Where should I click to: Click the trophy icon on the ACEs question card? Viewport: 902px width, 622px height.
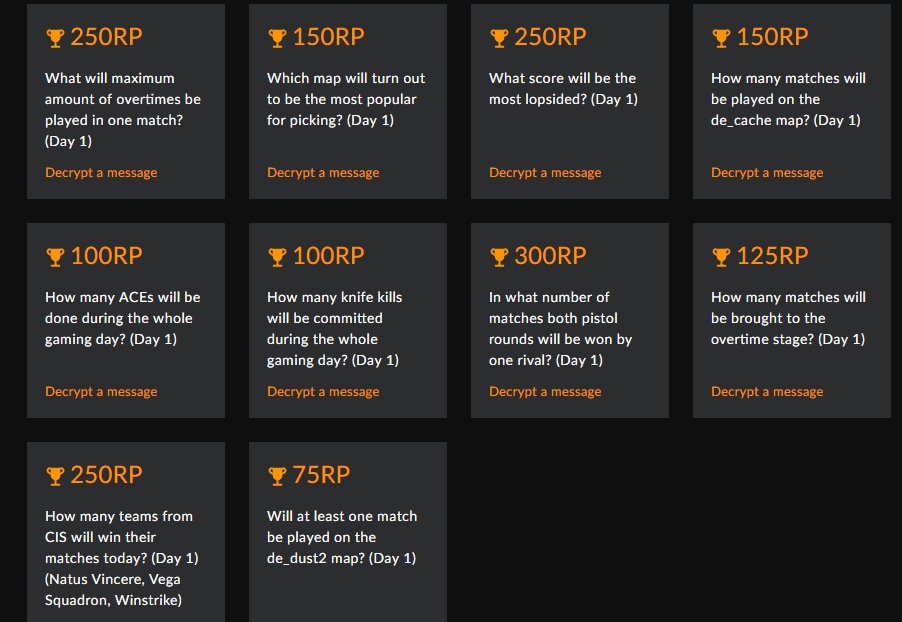(x=55, y=257)
